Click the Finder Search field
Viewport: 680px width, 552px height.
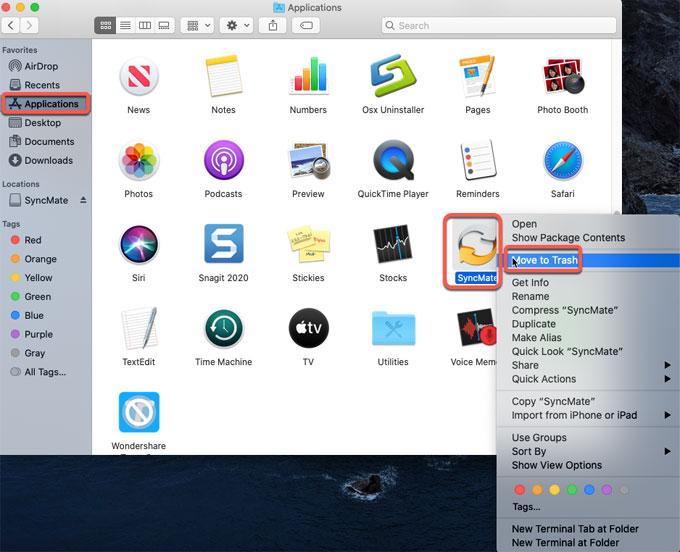coord(499,26)
